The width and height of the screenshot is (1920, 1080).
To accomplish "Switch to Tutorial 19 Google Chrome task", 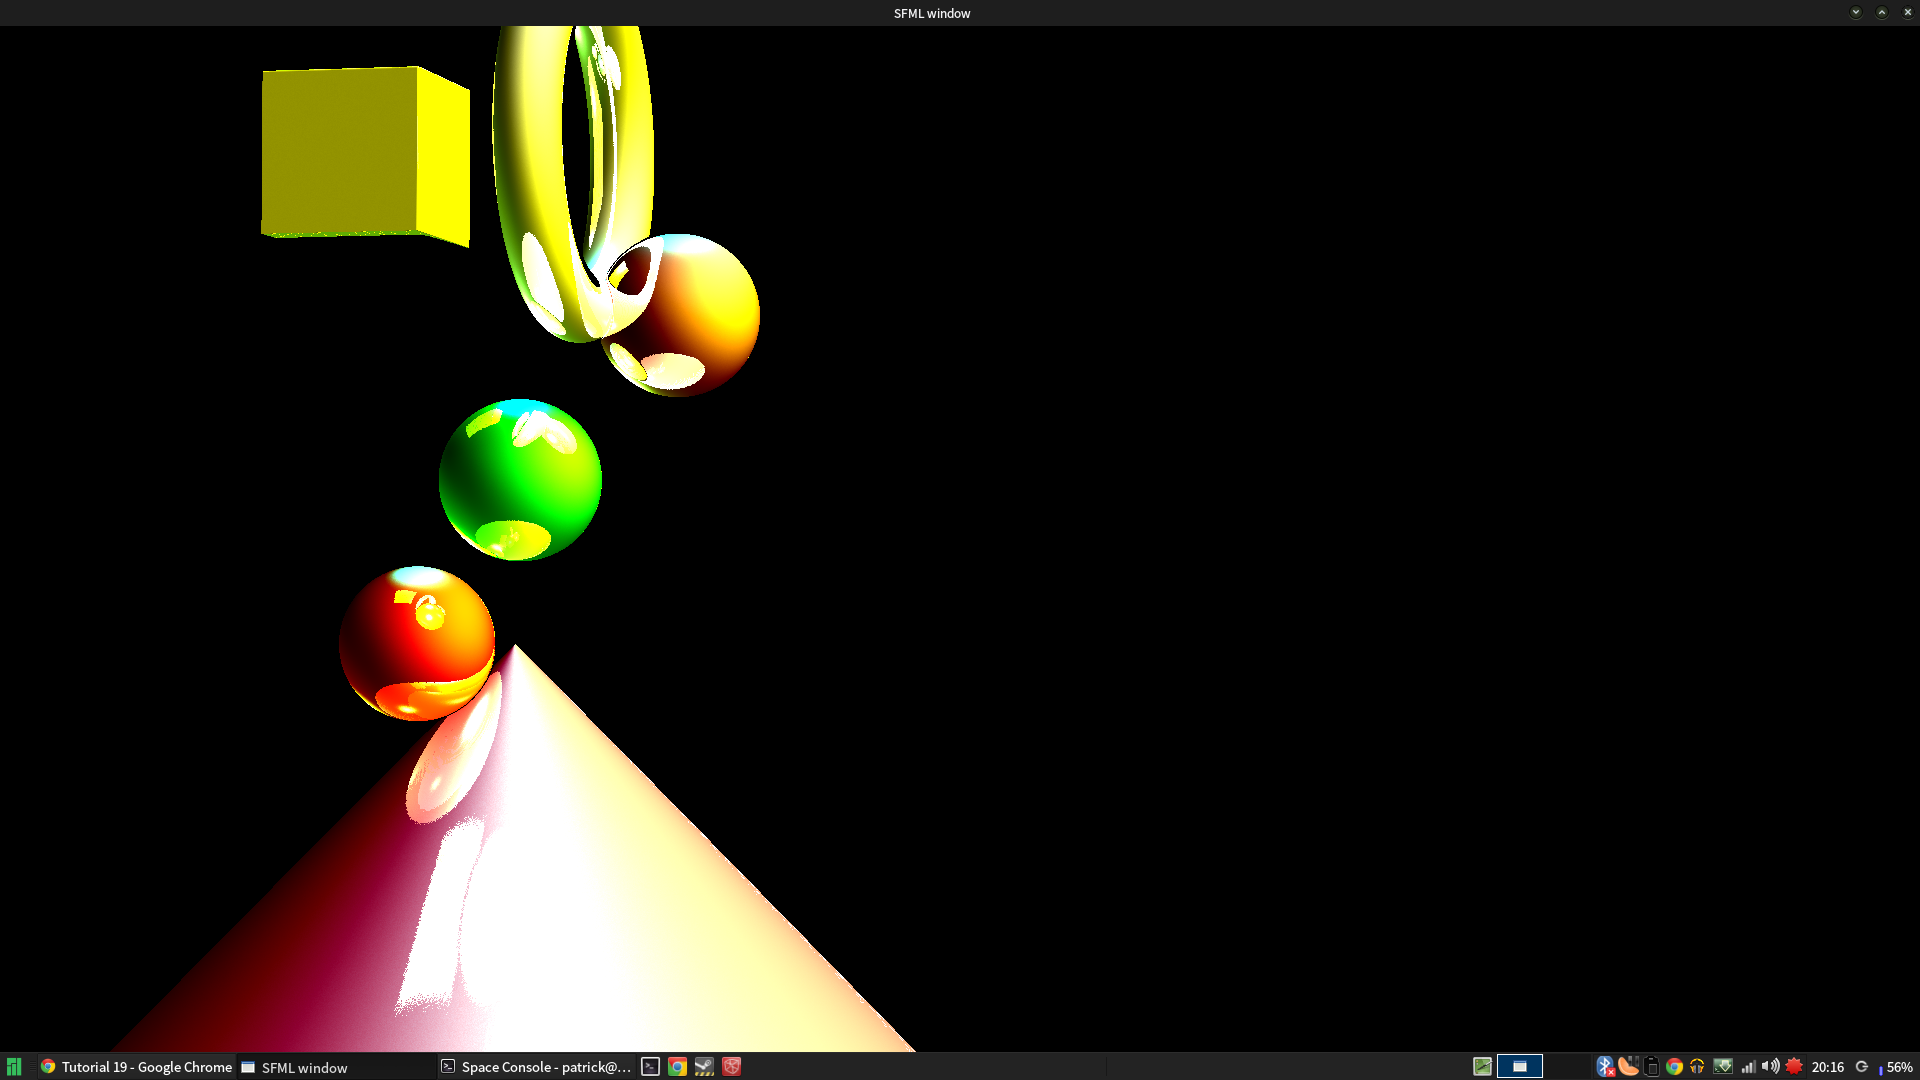I will pos(136,1067).
